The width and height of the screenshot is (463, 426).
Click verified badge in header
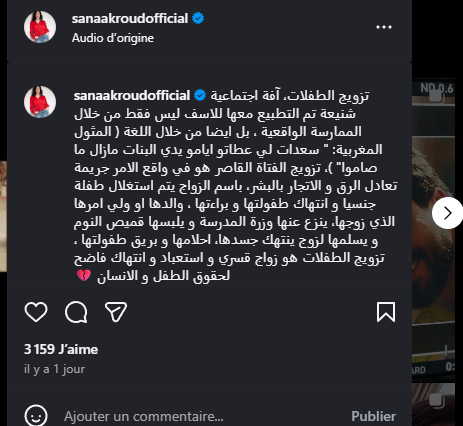[x=198, y=18]
